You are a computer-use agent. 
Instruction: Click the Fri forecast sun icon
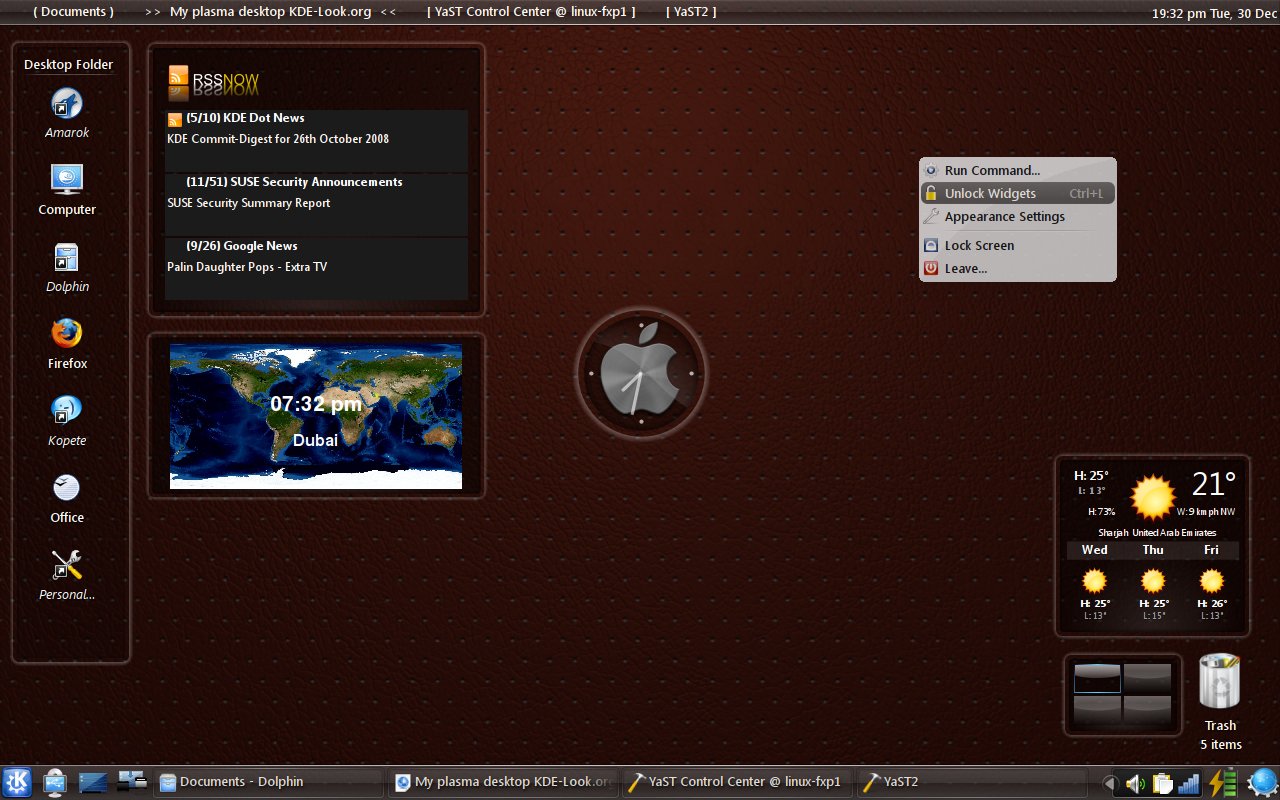(x=1211, y=581)
